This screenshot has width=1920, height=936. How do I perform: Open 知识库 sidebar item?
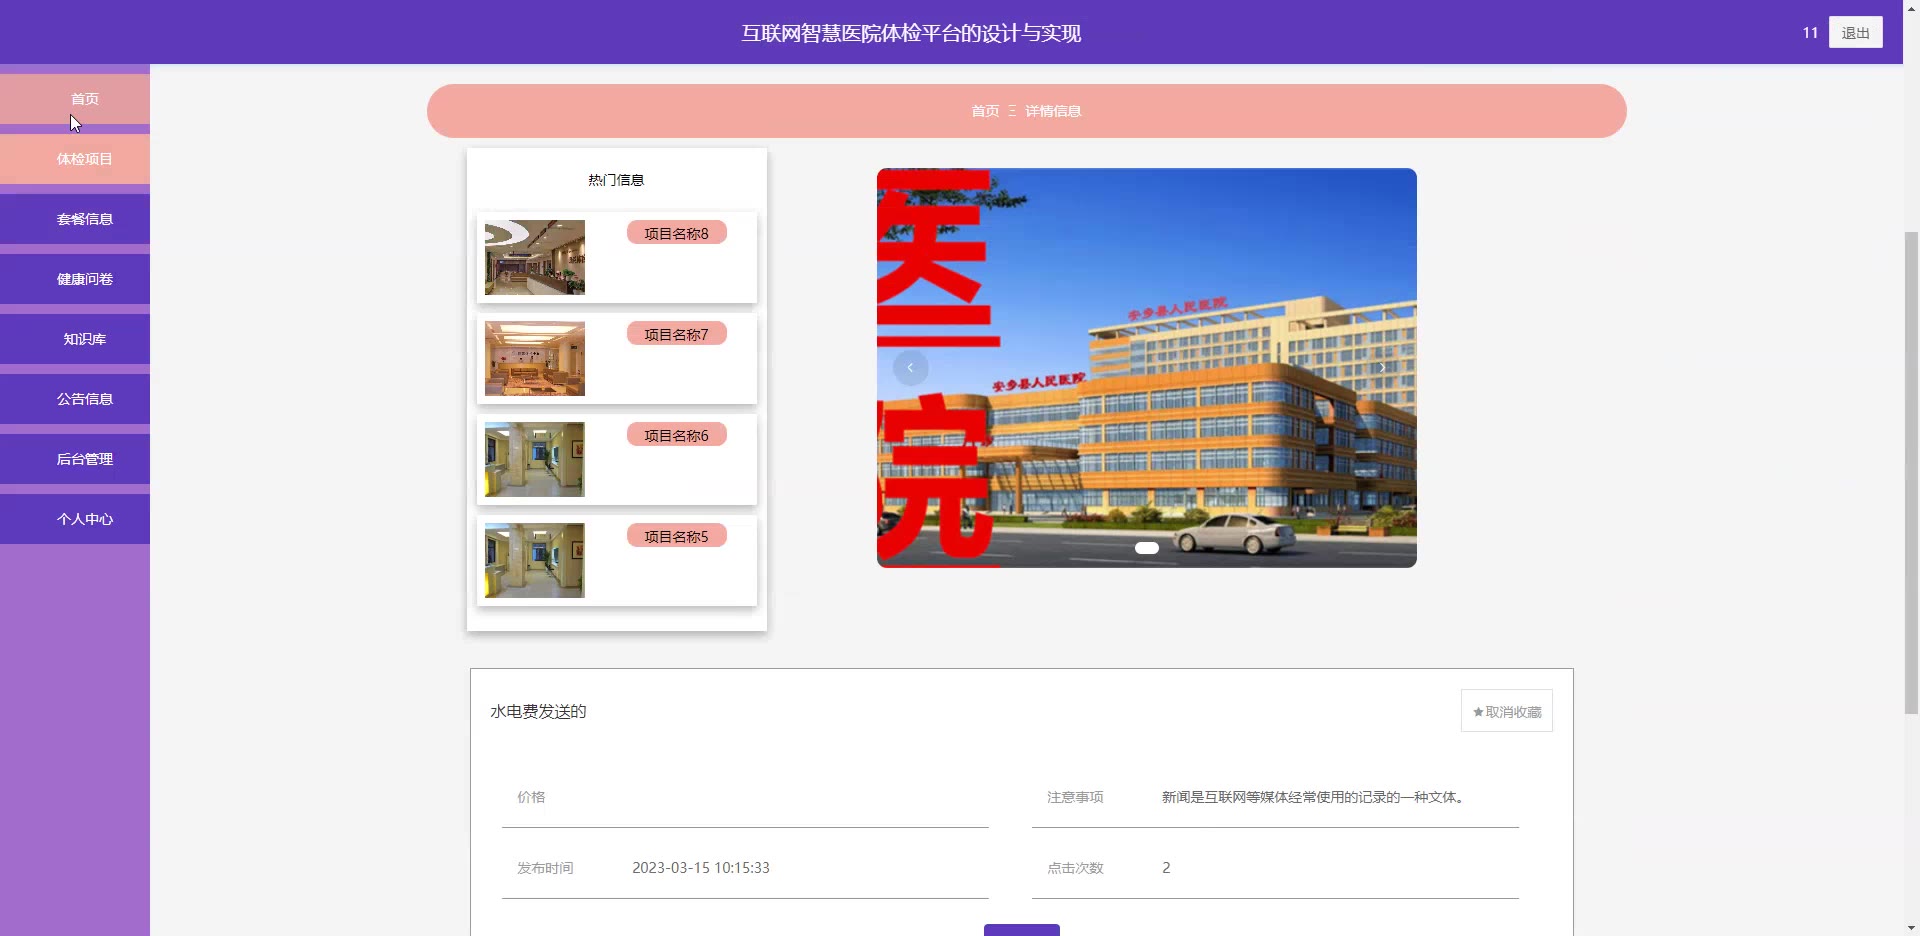(x=75, y=339)
